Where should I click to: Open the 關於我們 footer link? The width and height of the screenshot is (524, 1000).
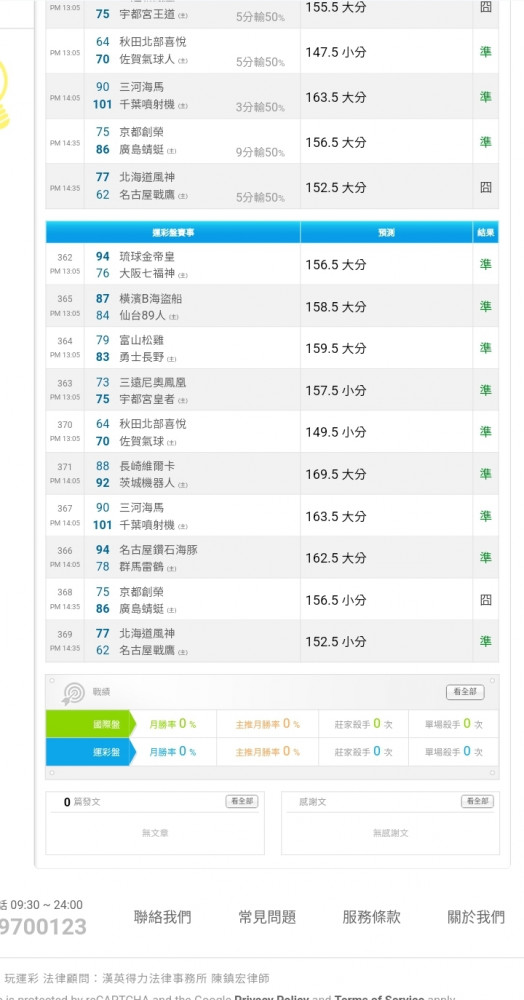pos(476,917)
